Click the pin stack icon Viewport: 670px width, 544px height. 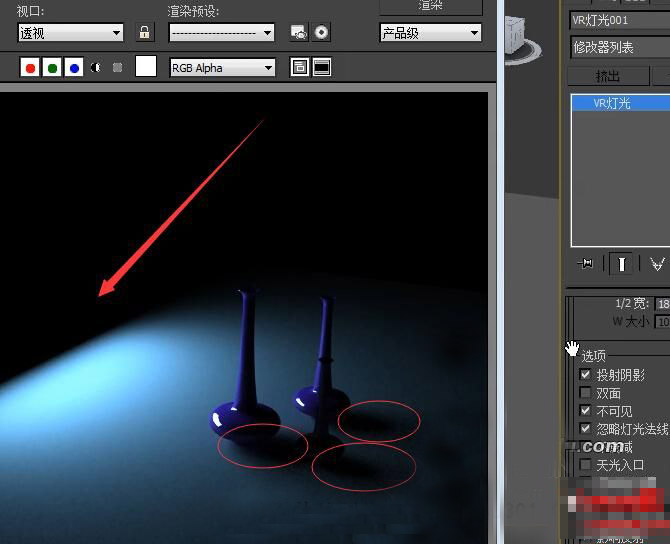pyautogui.click(x=585, y=264)
